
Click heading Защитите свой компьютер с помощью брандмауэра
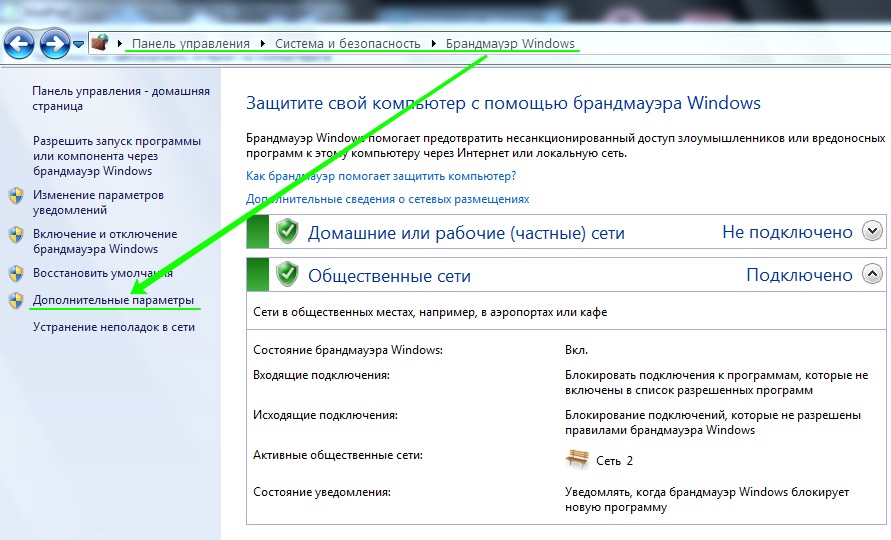tap(503, 103)
